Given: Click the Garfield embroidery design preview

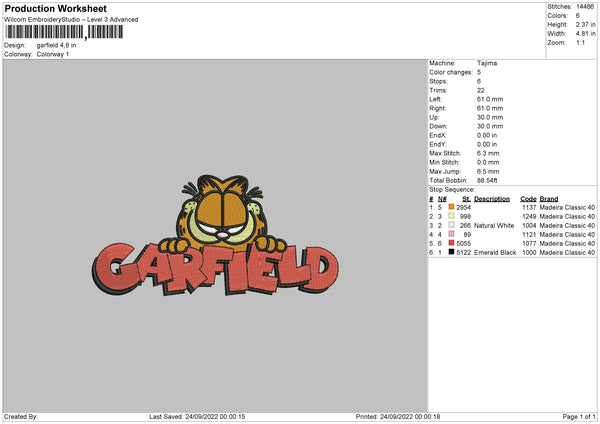Looking at the screenshot, I should (x=215, y=235).
